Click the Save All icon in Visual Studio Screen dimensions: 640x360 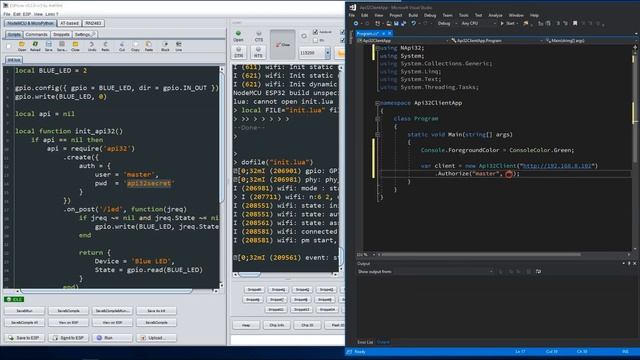click(x=403, y=24)
